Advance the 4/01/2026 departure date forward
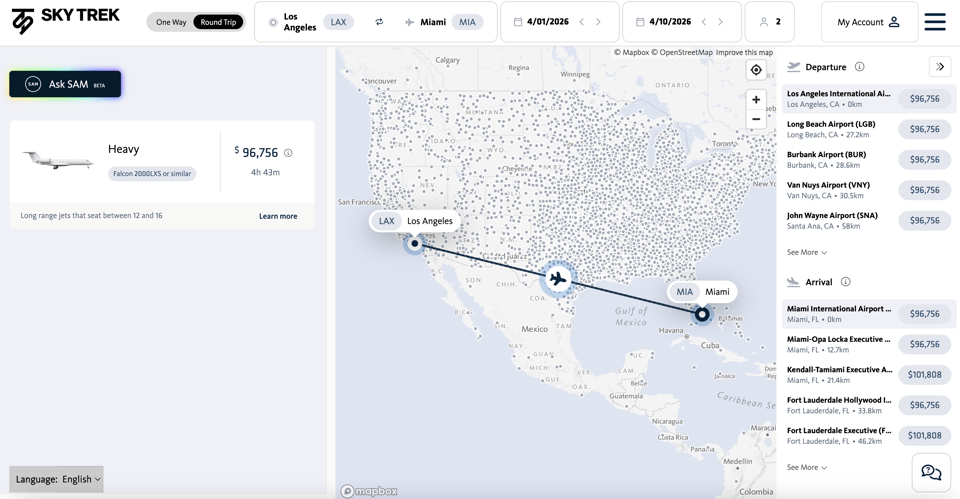 [x=598, y=22]
